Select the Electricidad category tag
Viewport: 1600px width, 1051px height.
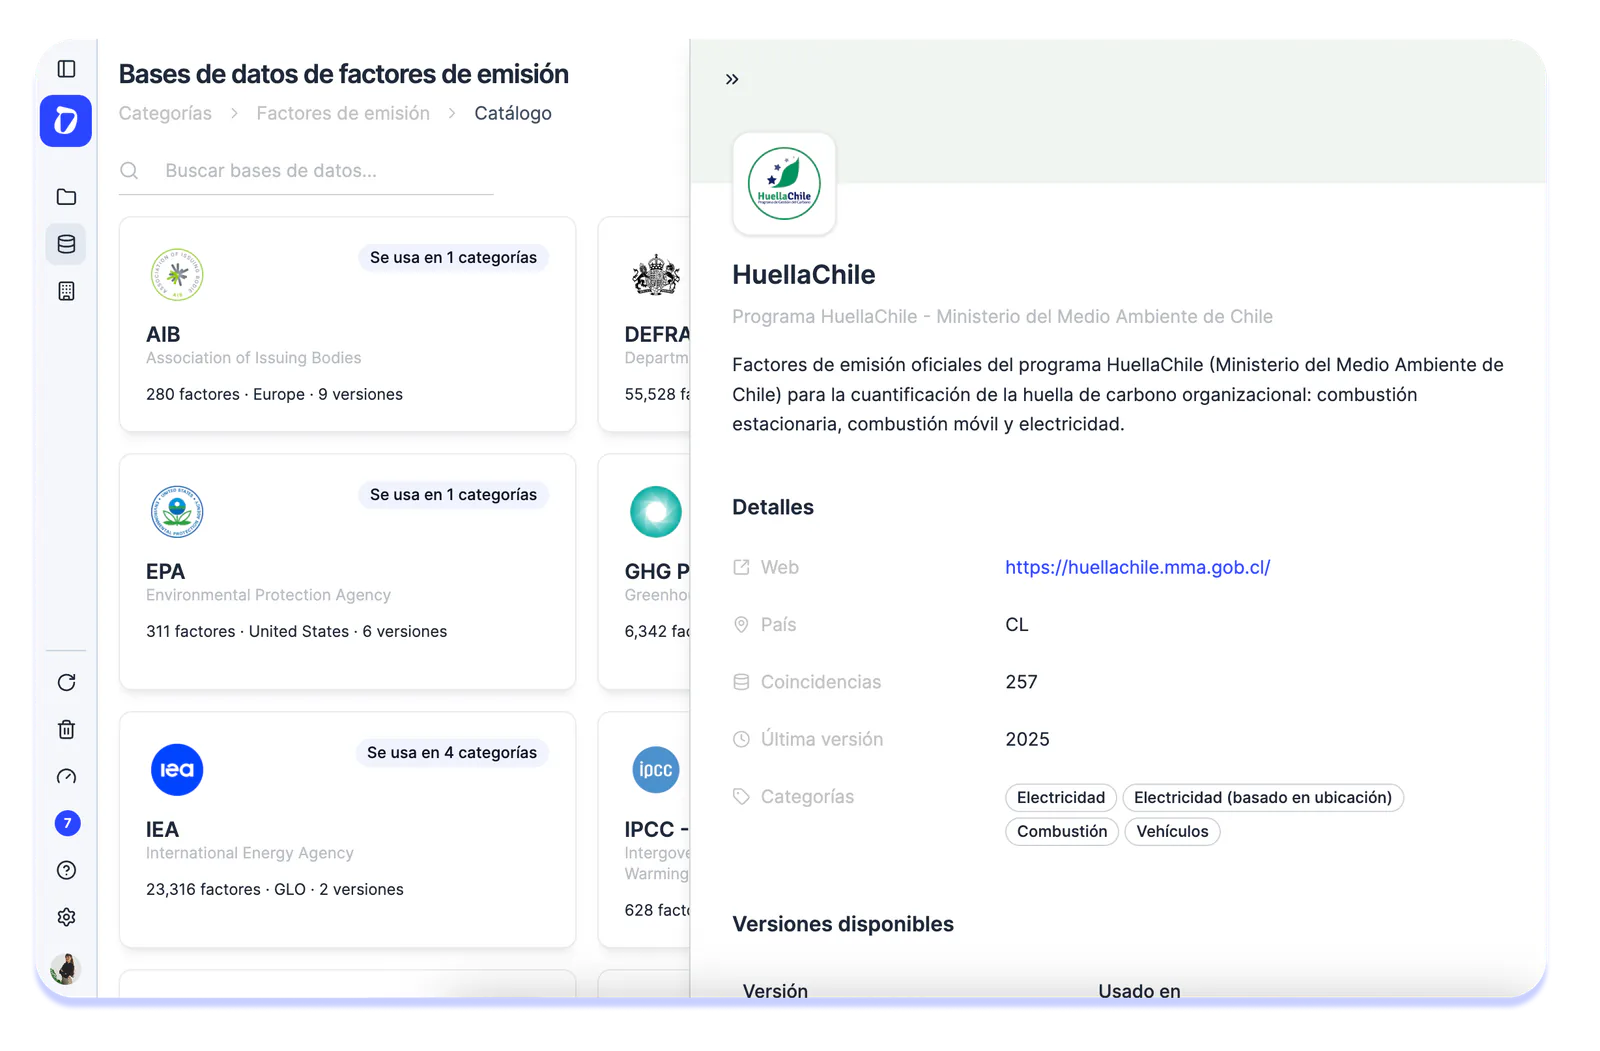coord(1061,797)
